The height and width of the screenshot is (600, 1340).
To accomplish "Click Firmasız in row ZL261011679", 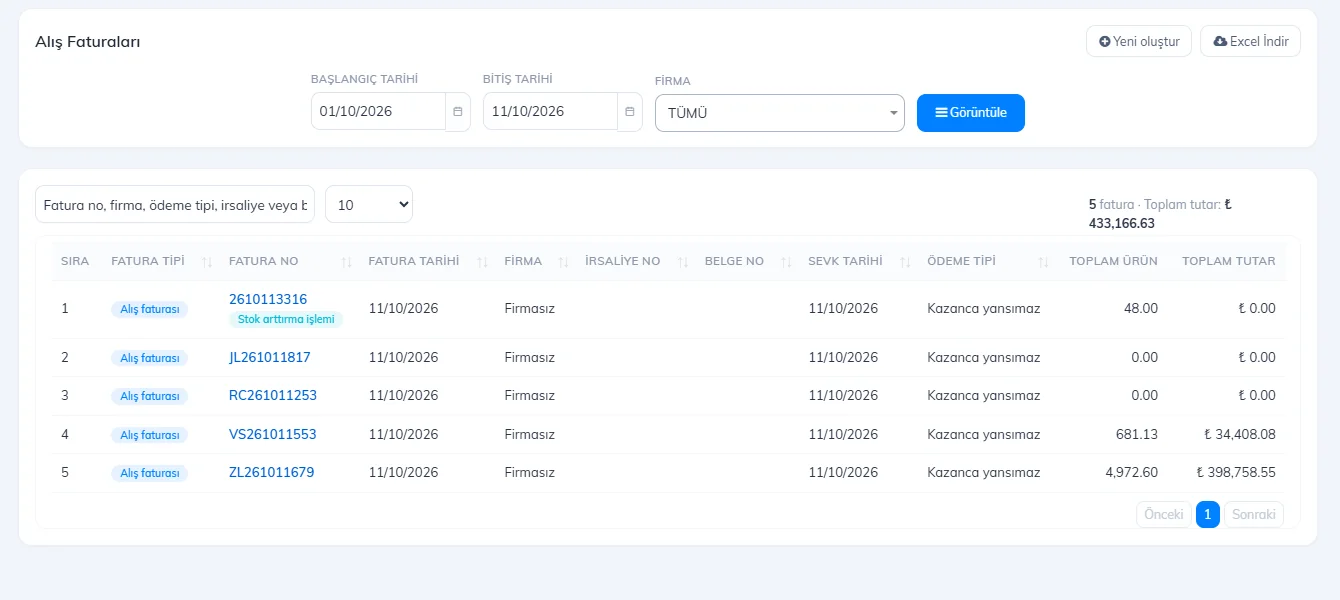I will click(x=530, y=472).
